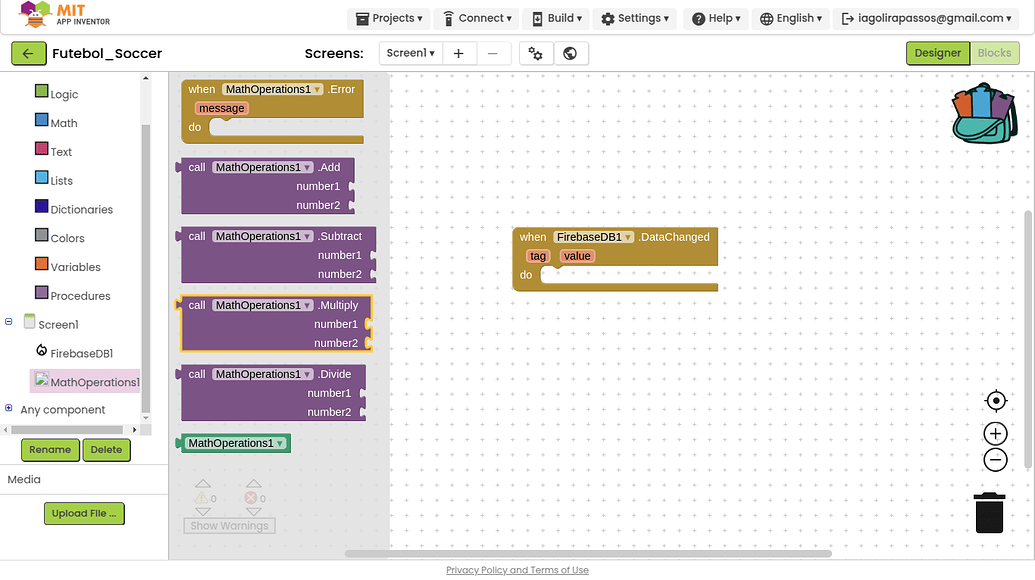Select the Colors block category
The height and width of the screenshot is (580, 1035).
67,238
